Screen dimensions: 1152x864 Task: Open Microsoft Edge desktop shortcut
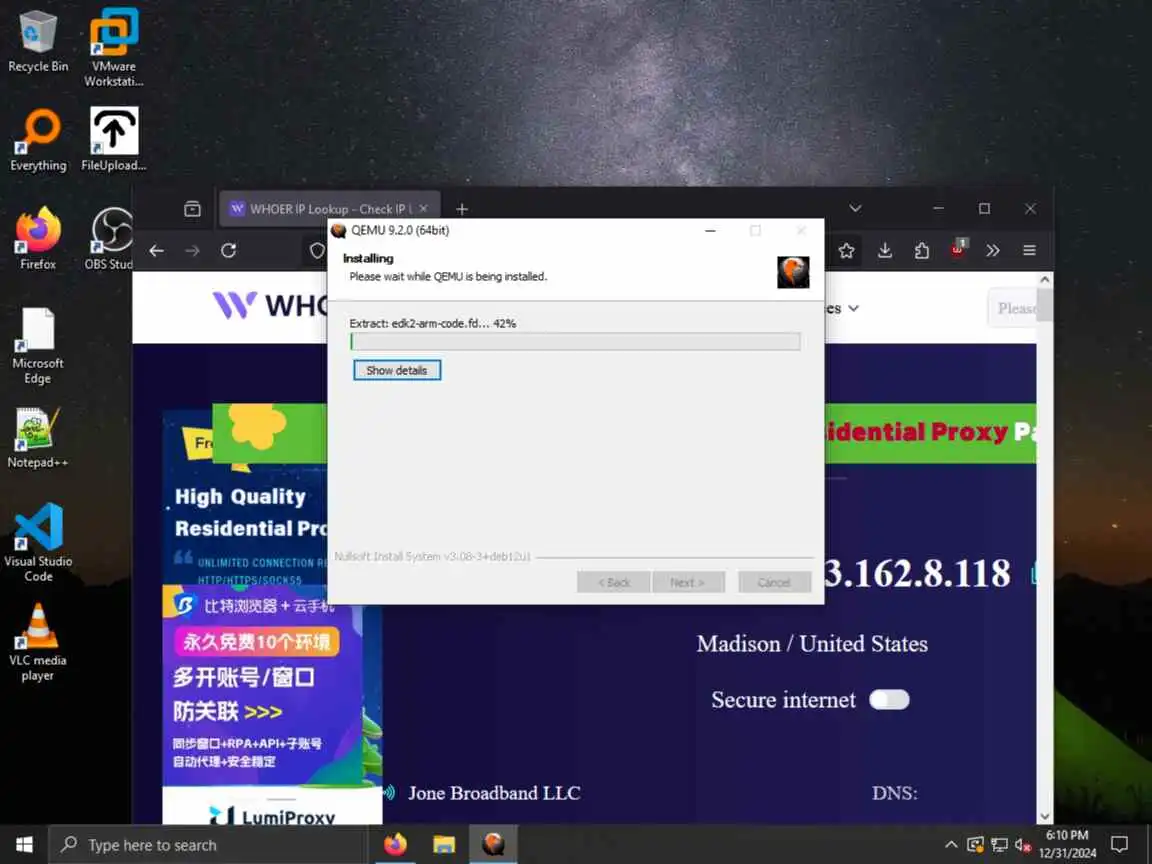point(37,345)
